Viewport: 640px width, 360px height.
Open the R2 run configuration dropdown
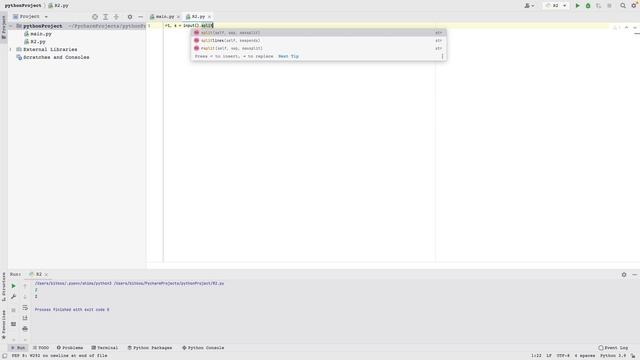point(556,6)
